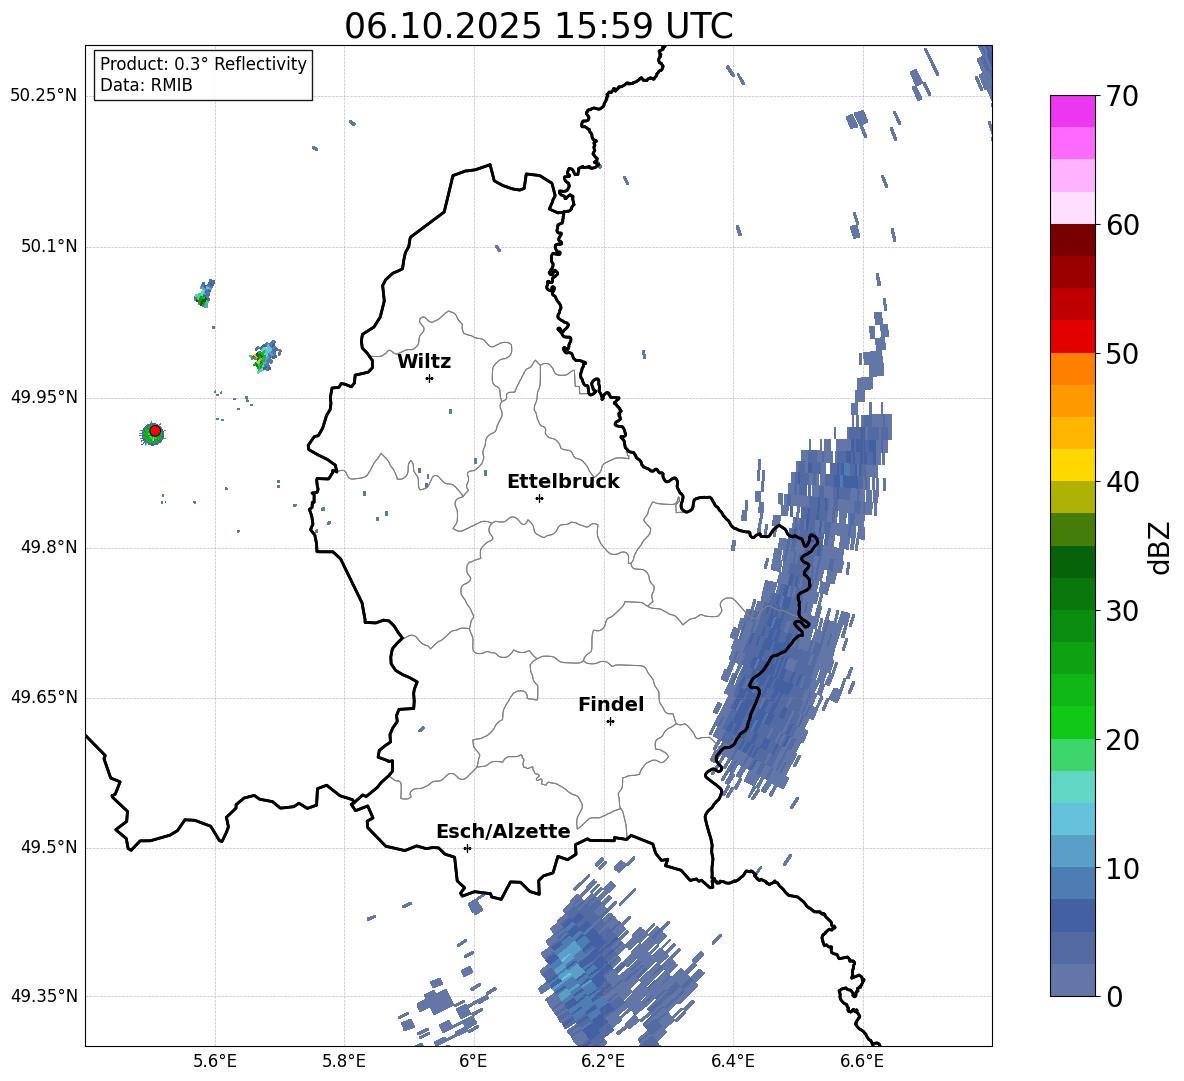1184x1081 pixels.
Task: Click the 49.35°N latitude label
Action: pos(44,996)
